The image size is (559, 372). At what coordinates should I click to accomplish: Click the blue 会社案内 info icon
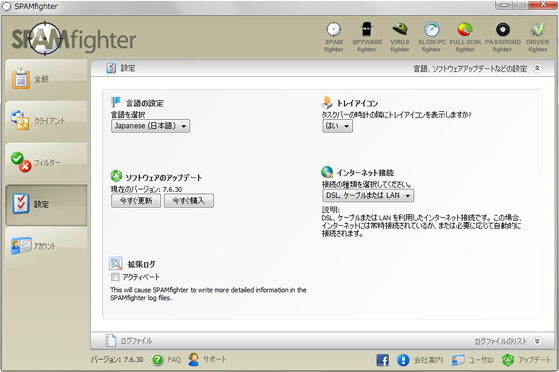point(403,360)
